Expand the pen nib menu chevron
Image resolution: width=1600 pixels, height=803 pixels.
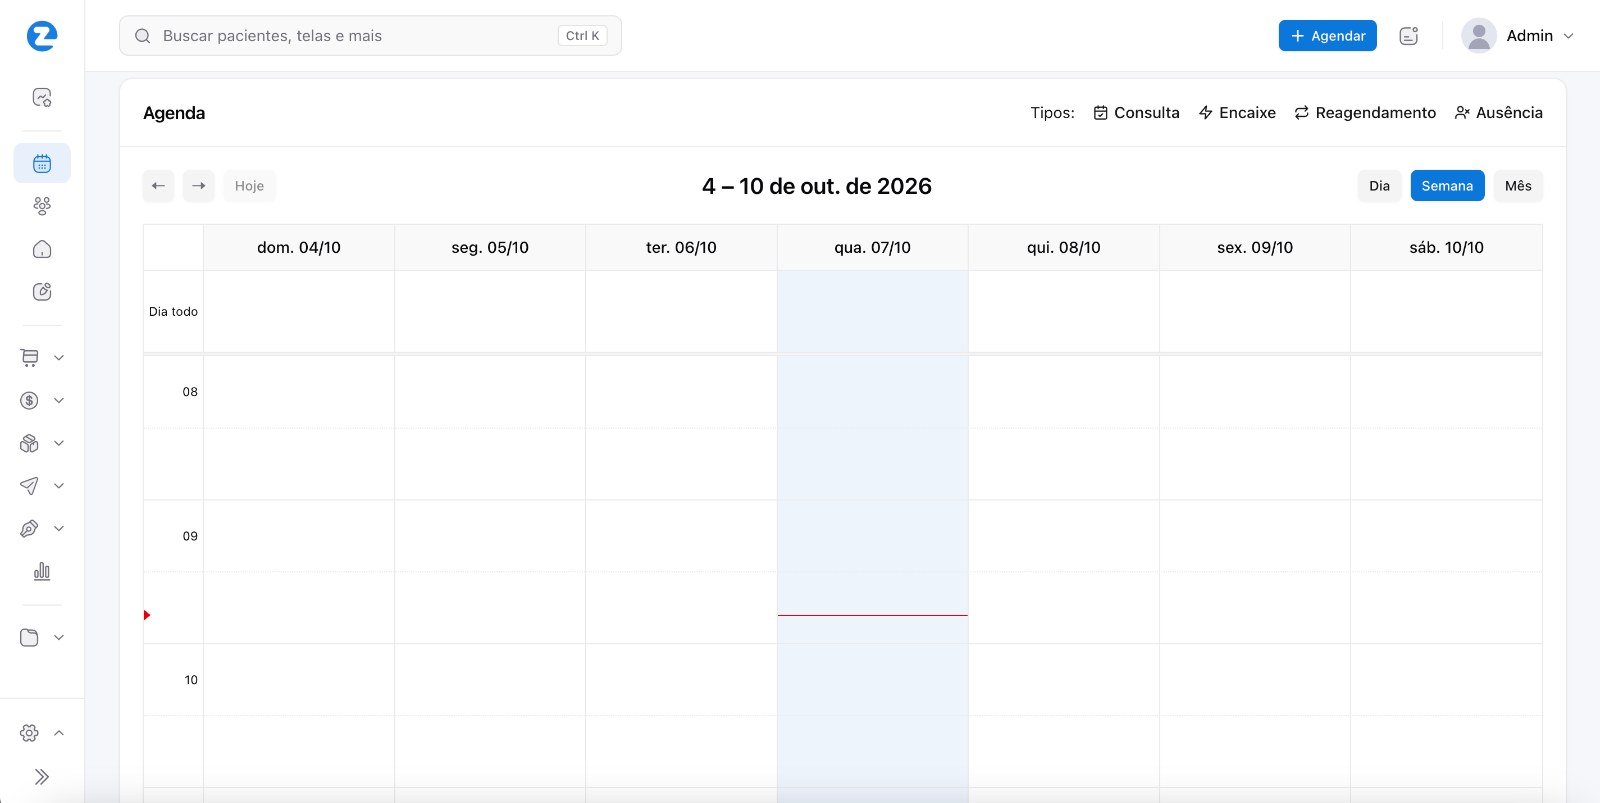point(59,529)
